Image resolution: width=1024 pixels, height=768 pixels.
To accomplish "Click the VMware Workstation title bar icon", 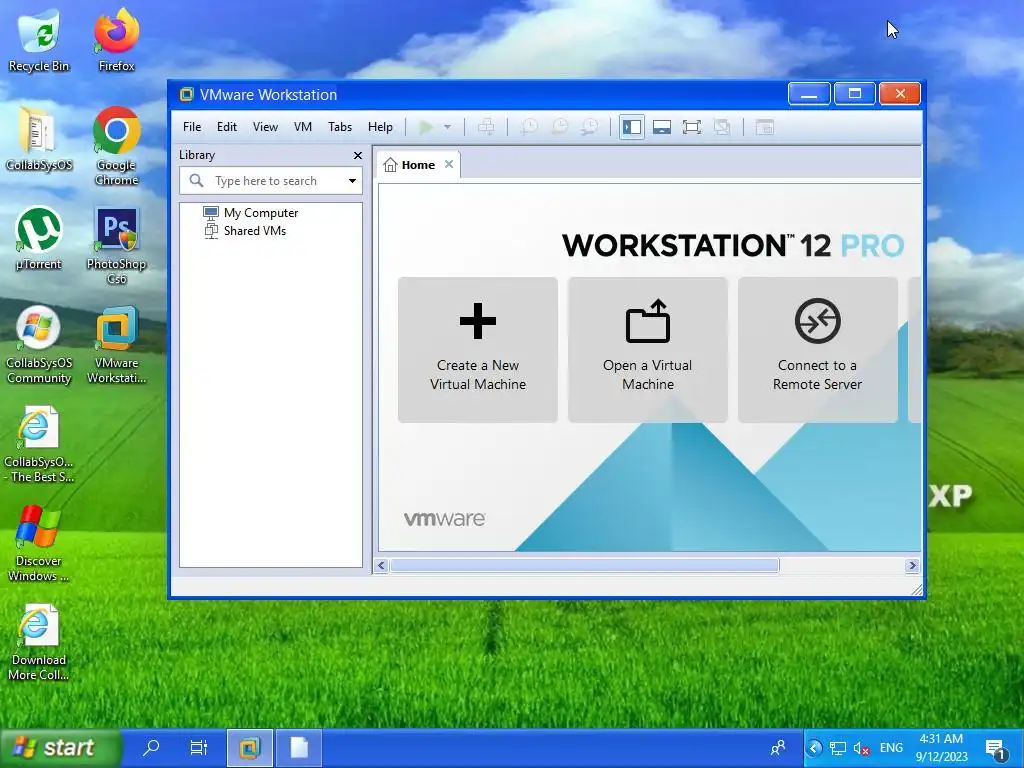I will pos(186,95).
